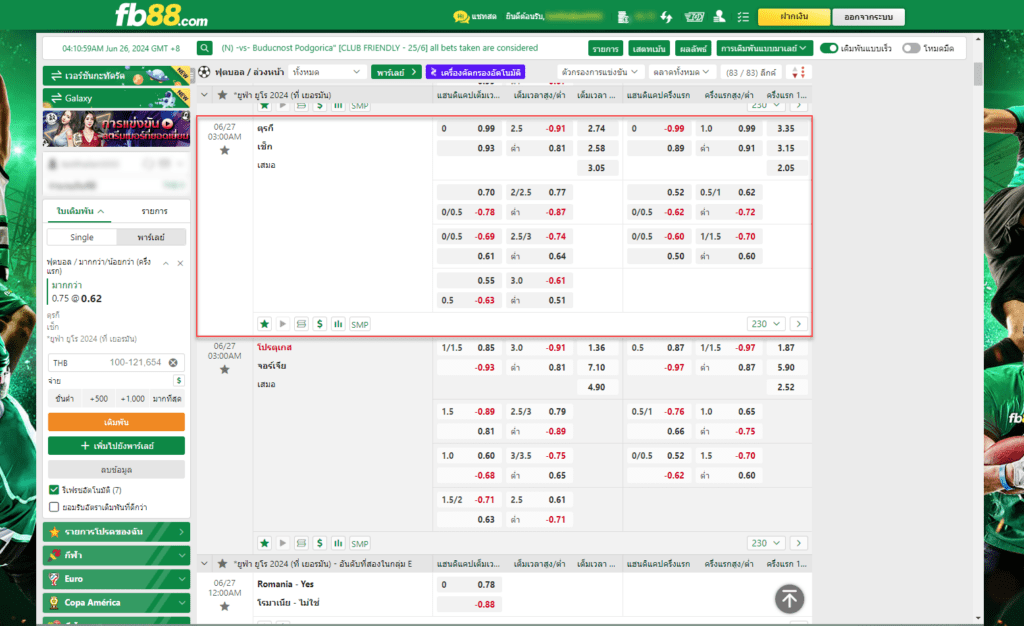Viewport: 1024px width, 626px height.
Task: Click the promo banner thumbnail with women
Action: pyautogui.click(x=116, y=129)
